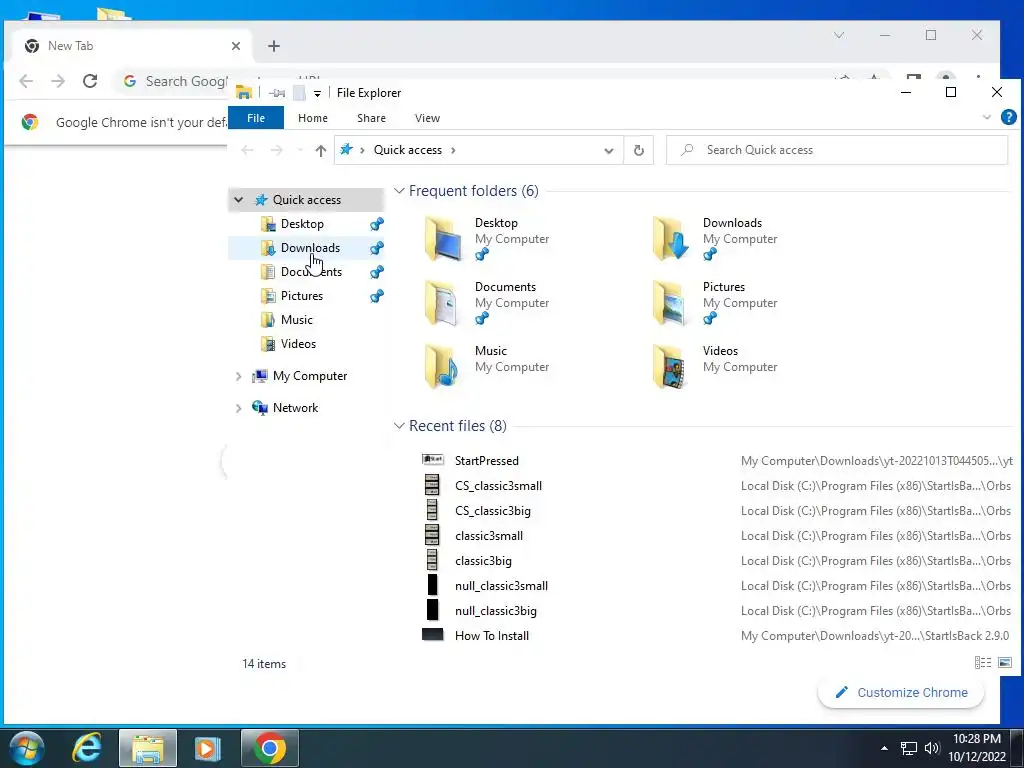Click Chrome's back arrow
Screen dimensions: 1024x768
pyautogui.click(x=26, y=81)
